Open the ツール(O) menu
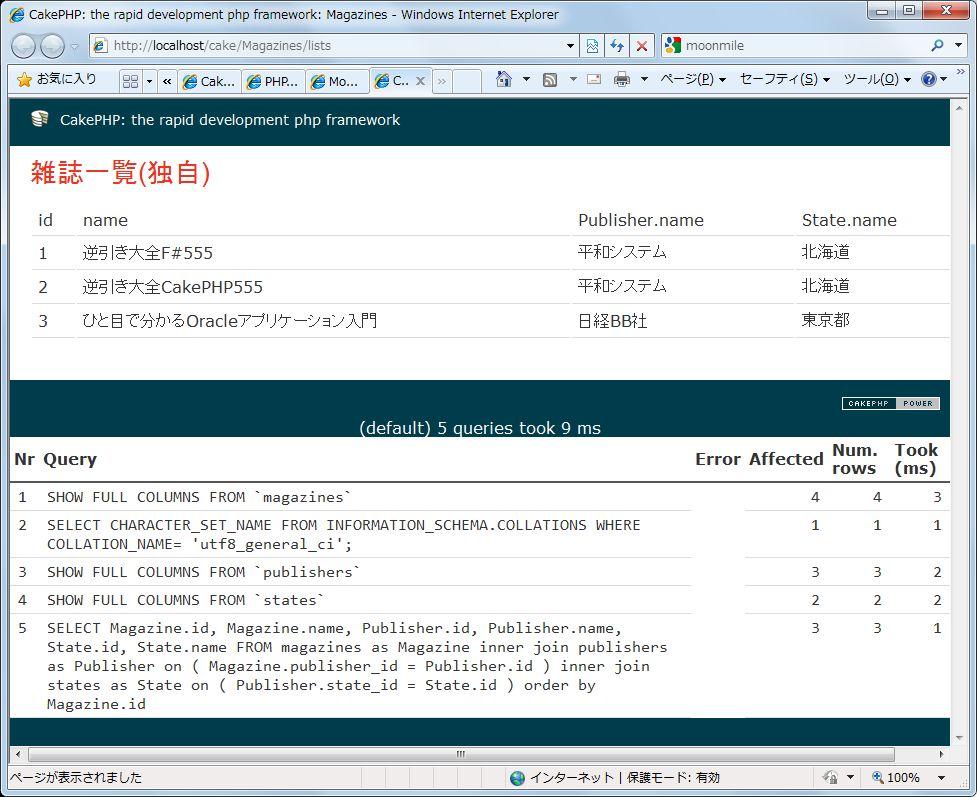The image size is (977, 797). [x=876, y=80]
